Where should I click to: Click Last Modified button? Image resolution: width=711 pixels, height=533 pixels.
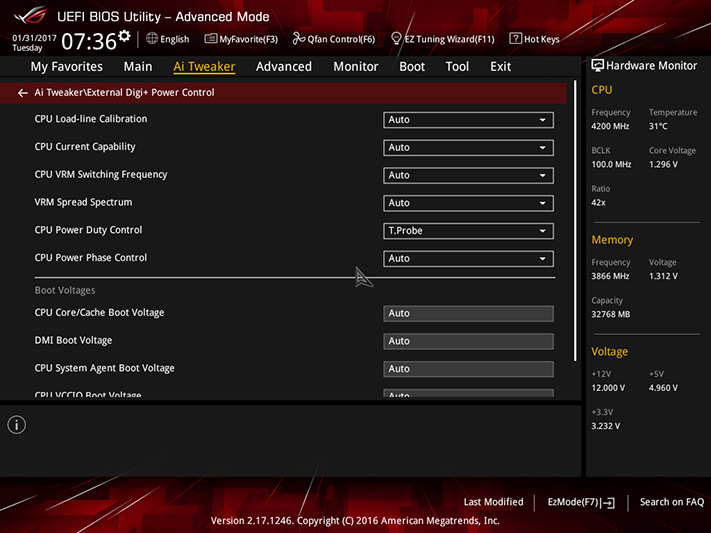pos(493,502)
